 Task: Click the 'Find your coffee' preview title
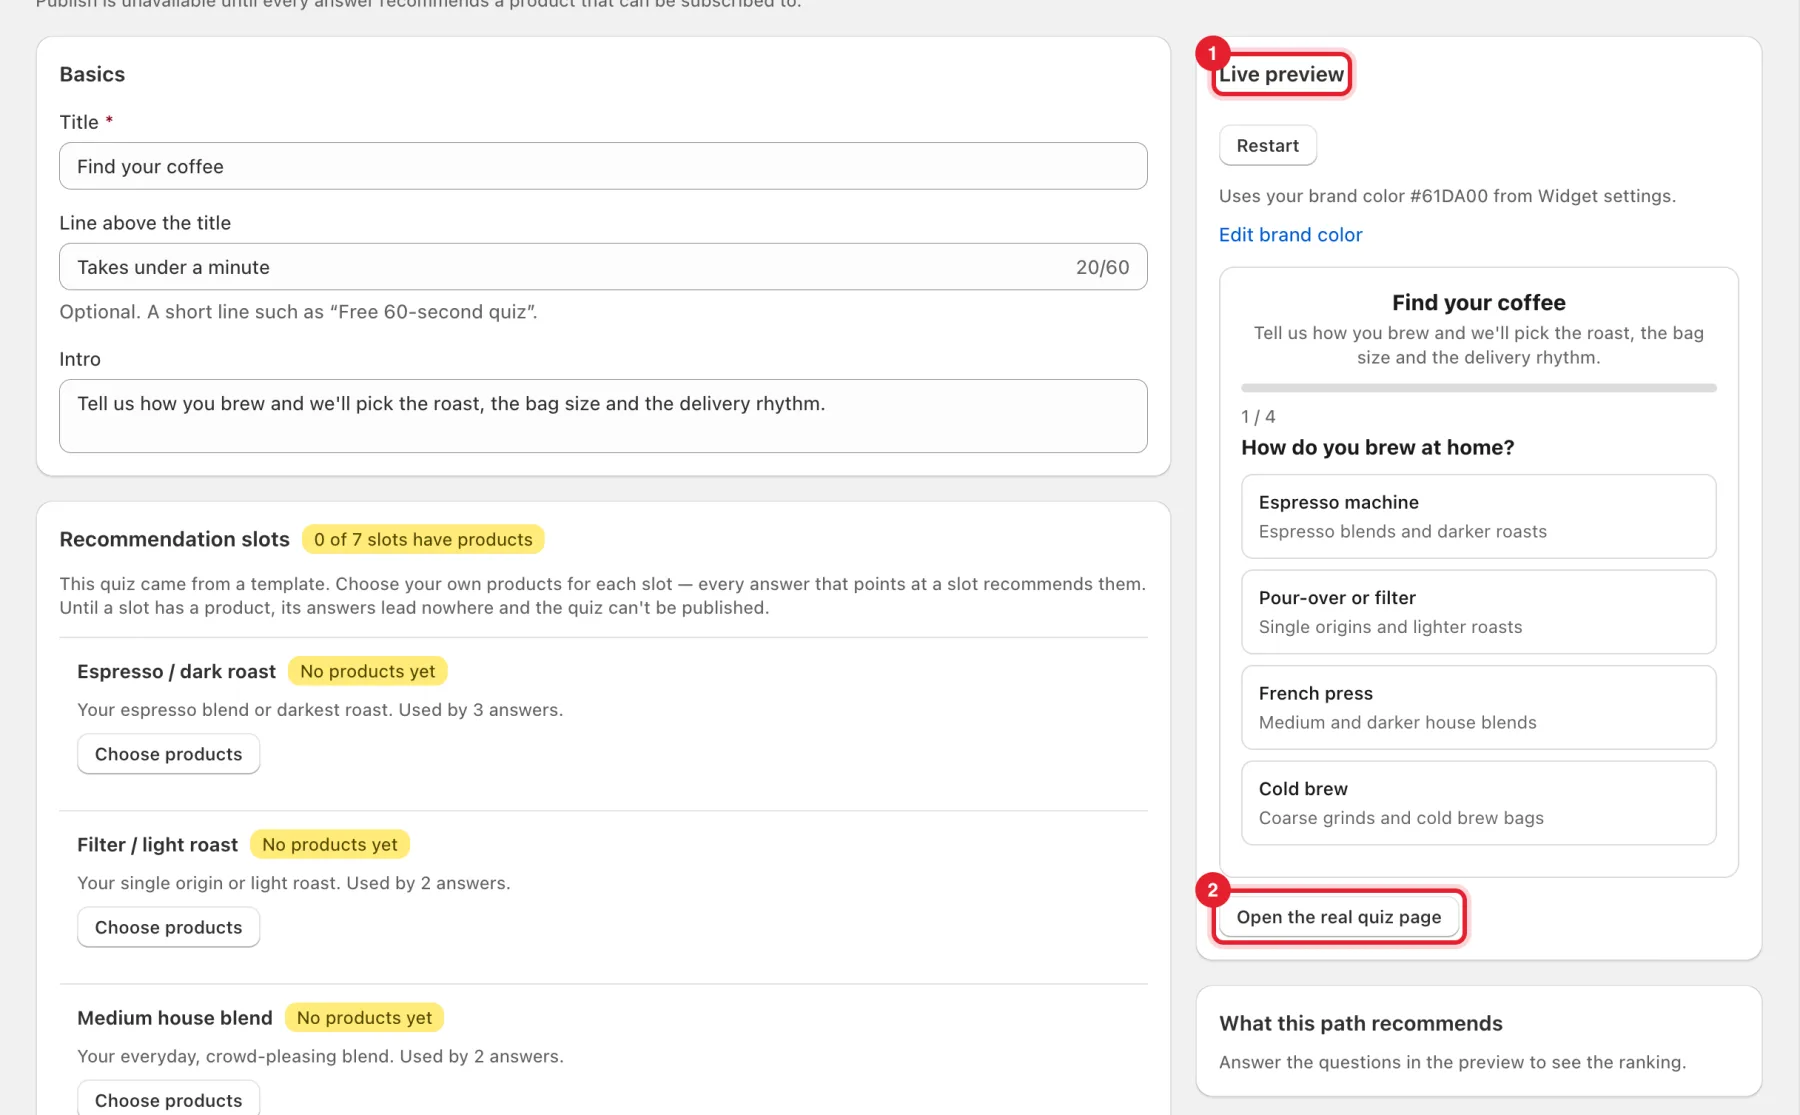tap(1478, 302)
